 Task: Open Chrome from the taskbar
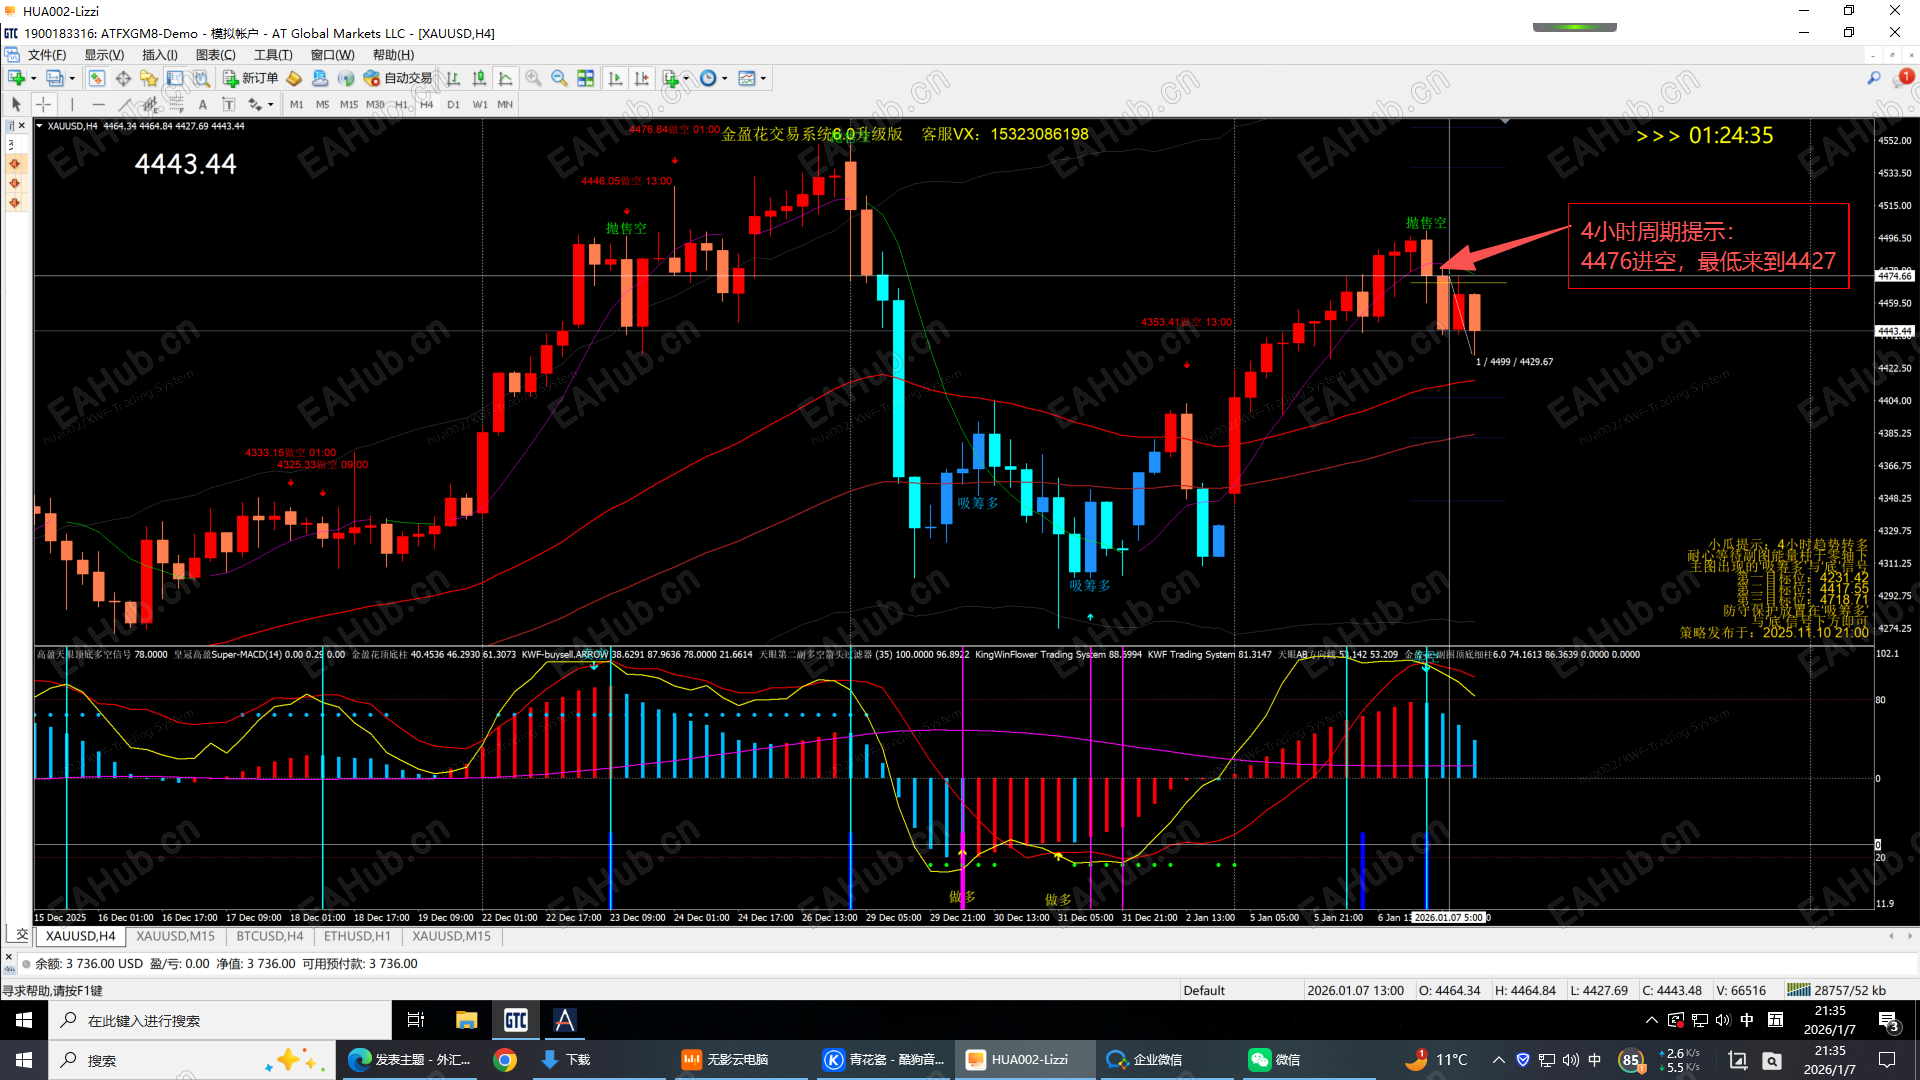click(x=505, y=1060)
